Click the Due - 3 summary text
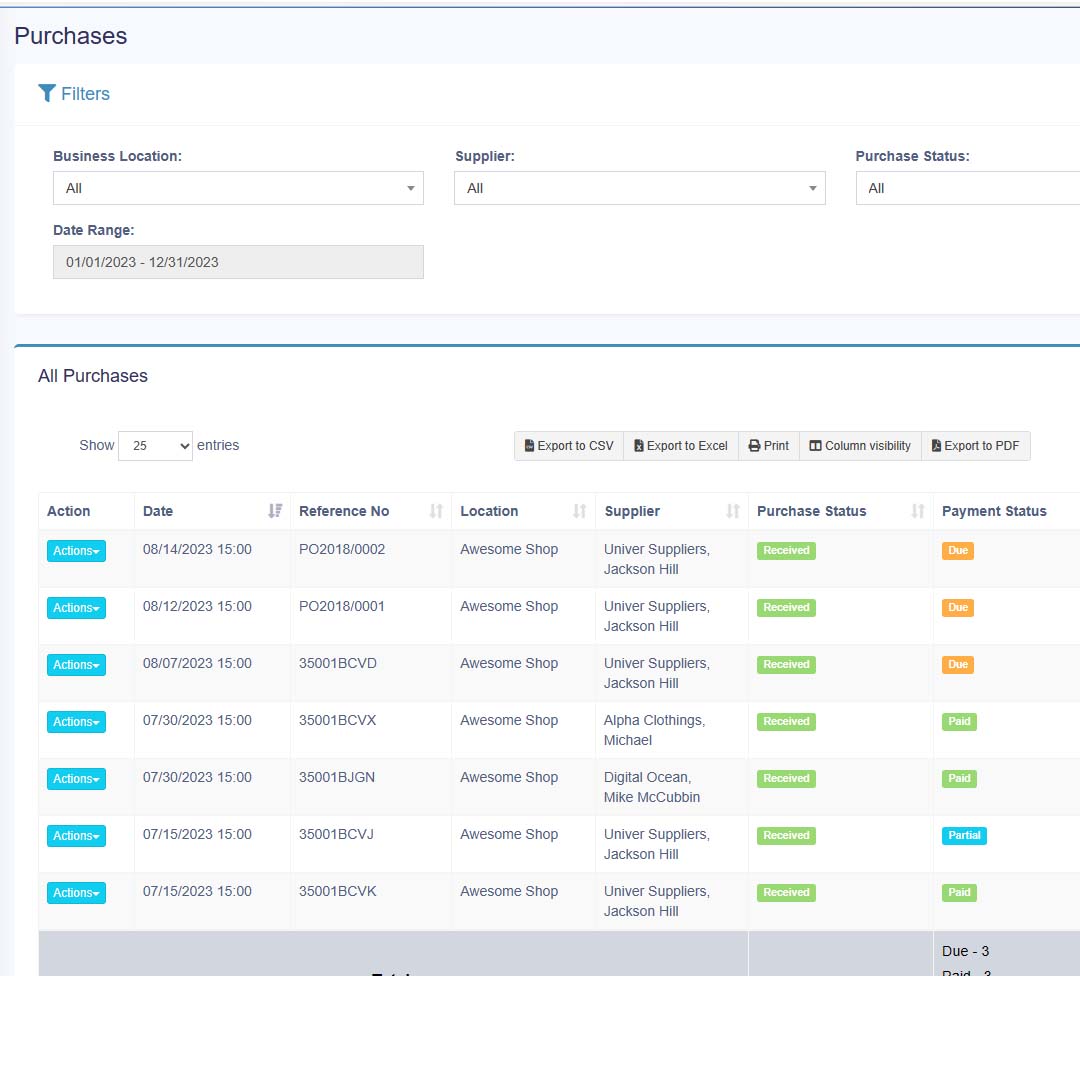The width and height of the screenshot is (1080, 1080). (x=965, y=951)
